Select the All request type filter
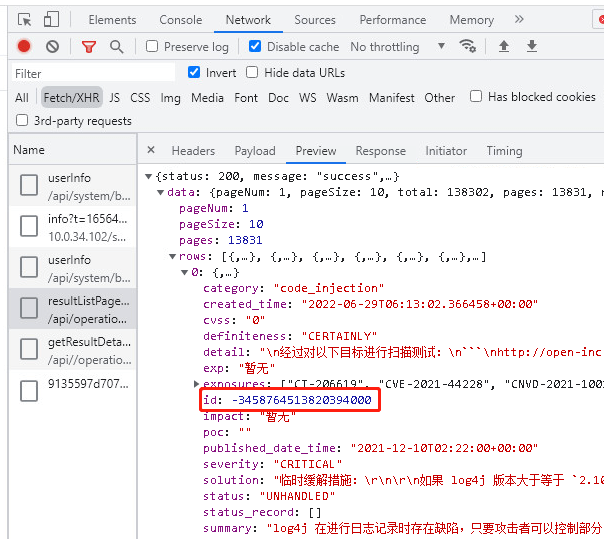Viewport: 604px width, 539px height. pos(22,97)
